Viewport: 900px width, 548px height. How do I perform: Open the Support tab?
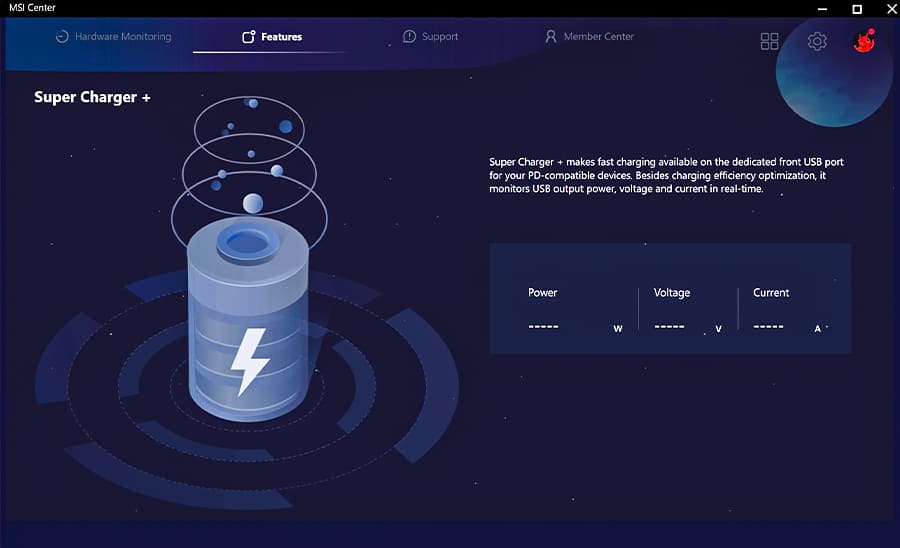pos(439,37)
